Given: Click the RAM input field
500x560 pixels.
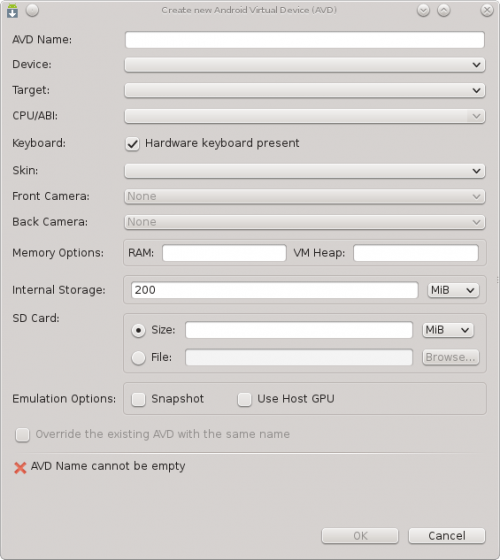Looking at the screenshot, I should [x=224, y=253].
